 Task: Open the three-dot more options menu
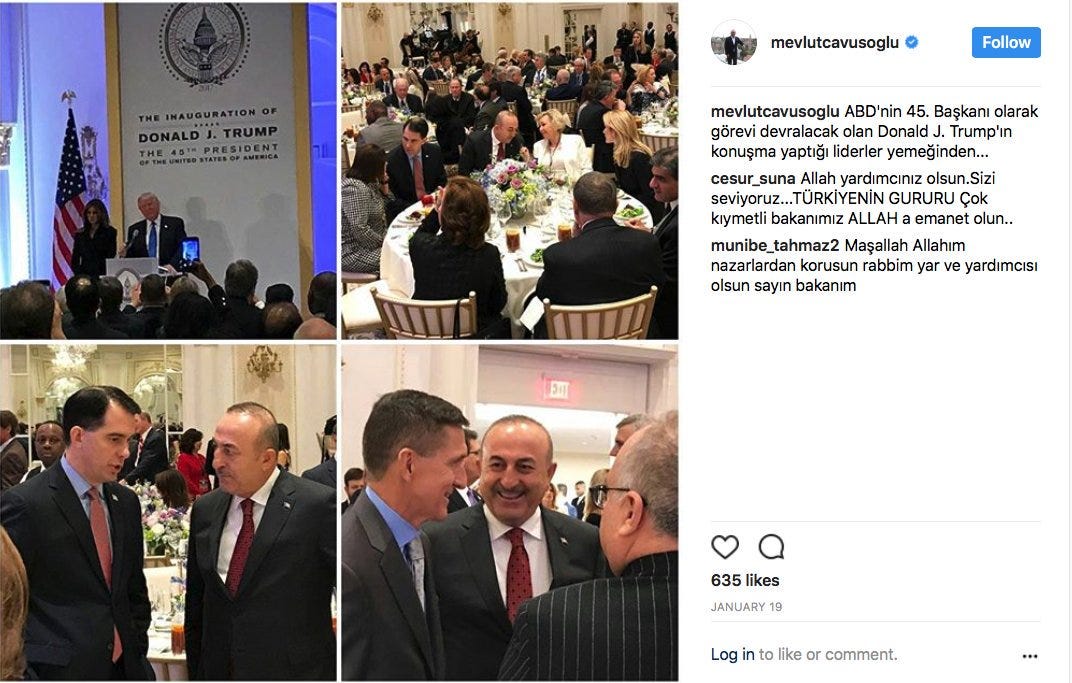click(1030, 656)
